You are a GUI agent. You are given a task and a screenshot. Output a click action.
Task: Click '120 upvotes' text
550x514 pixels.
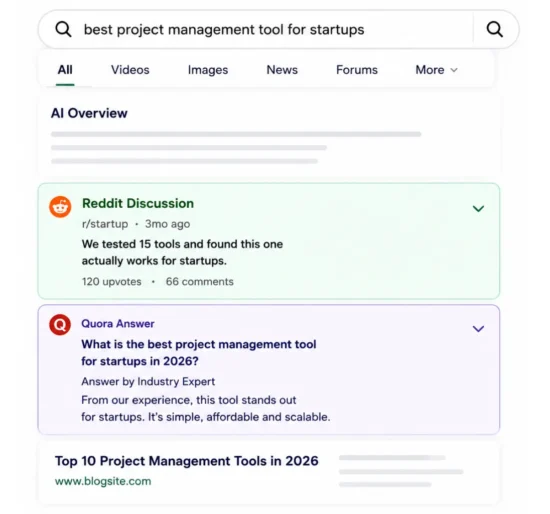point(112,281)
